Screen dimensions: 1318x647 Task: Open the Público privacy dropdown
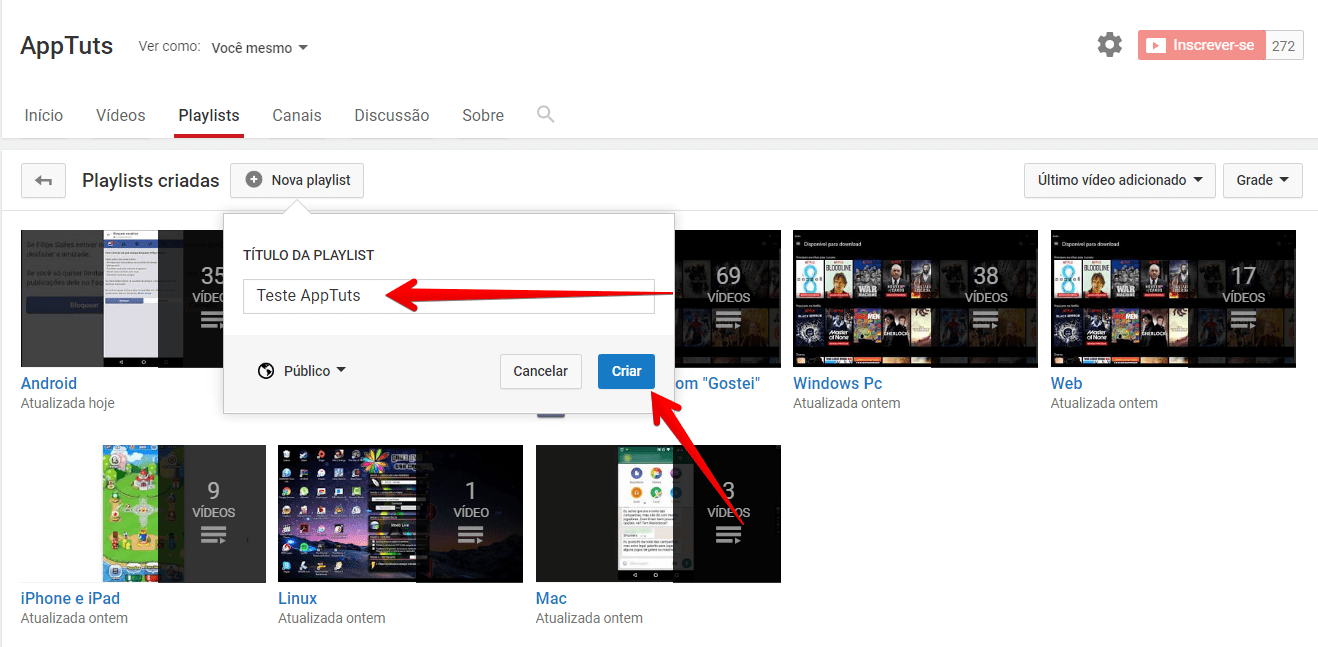coord(301,371)
